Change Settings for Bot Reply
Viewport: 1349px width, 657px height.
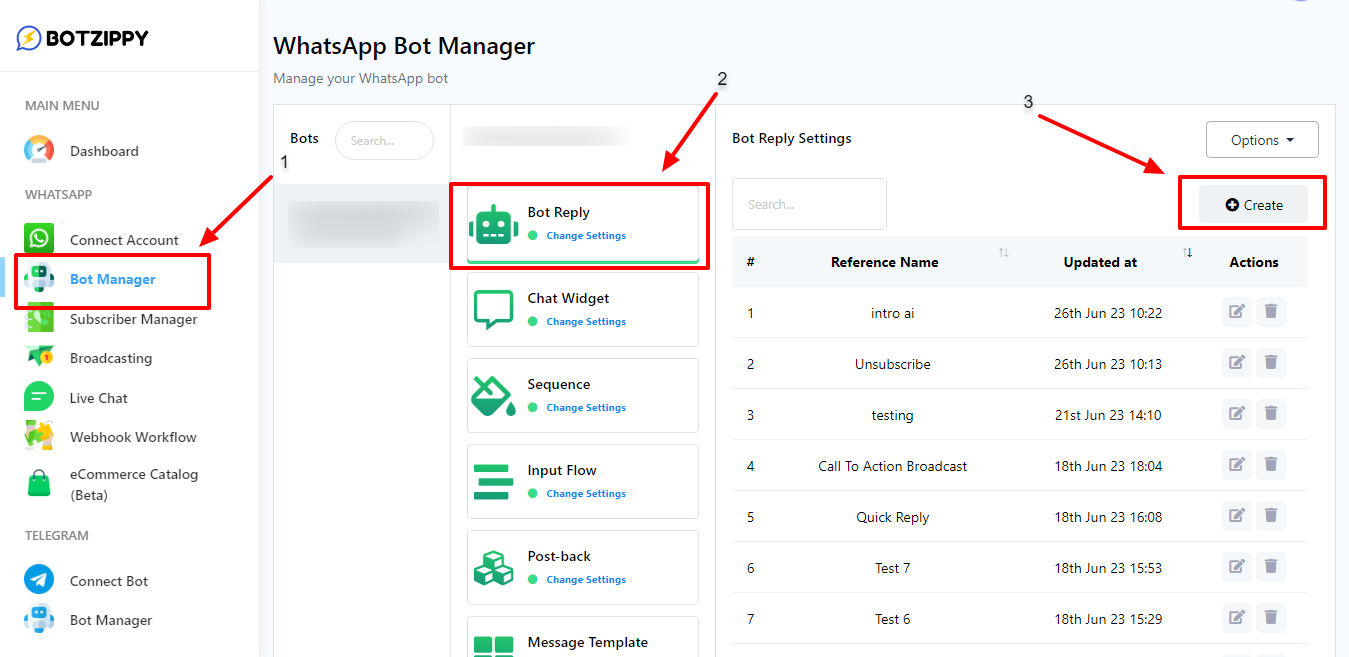(586, 236)
